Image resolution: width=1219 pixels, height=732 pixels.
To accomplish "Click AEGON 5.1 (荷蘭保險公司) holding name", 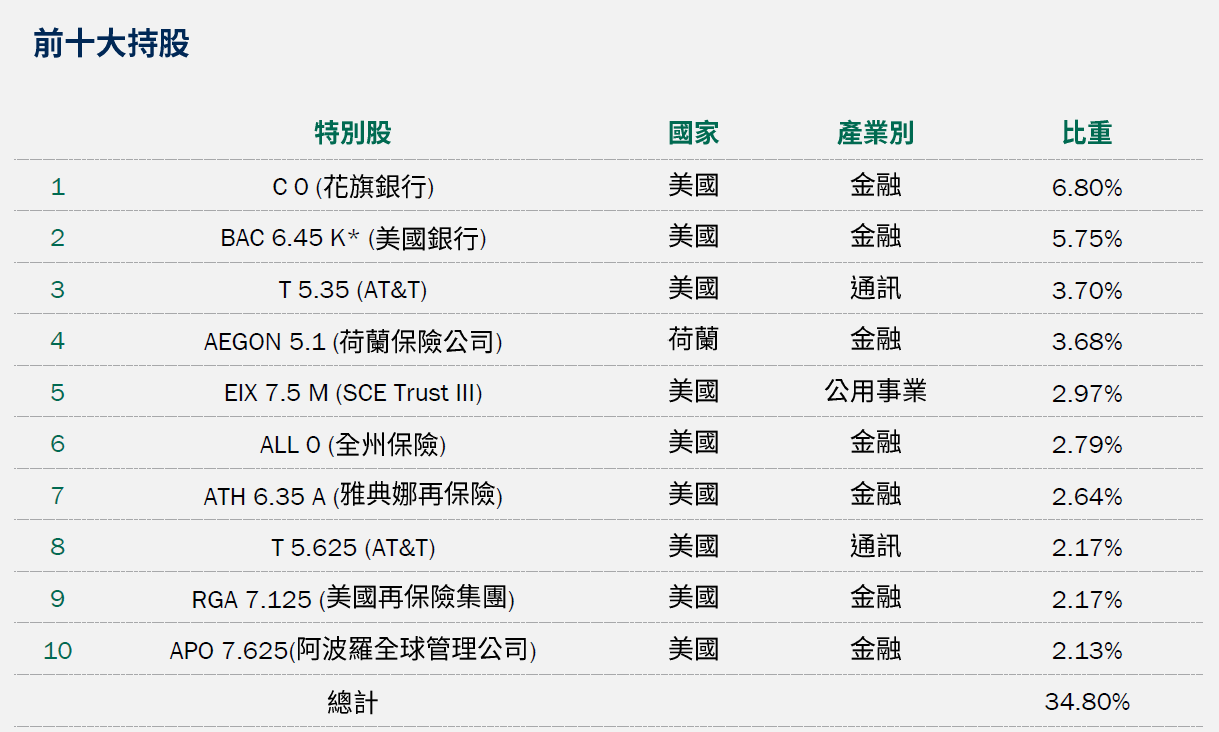I will pos(353,342).
